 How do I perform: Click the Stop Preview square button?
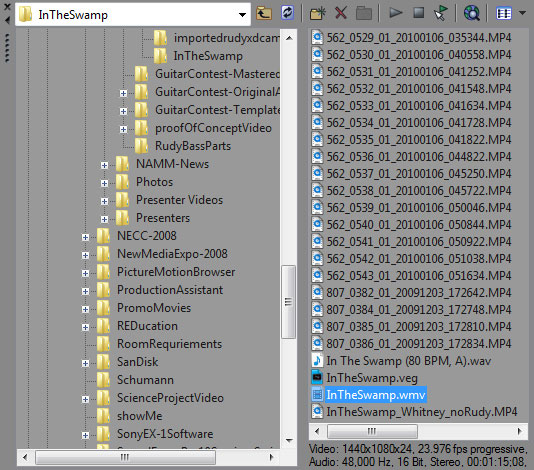[419, 13]
